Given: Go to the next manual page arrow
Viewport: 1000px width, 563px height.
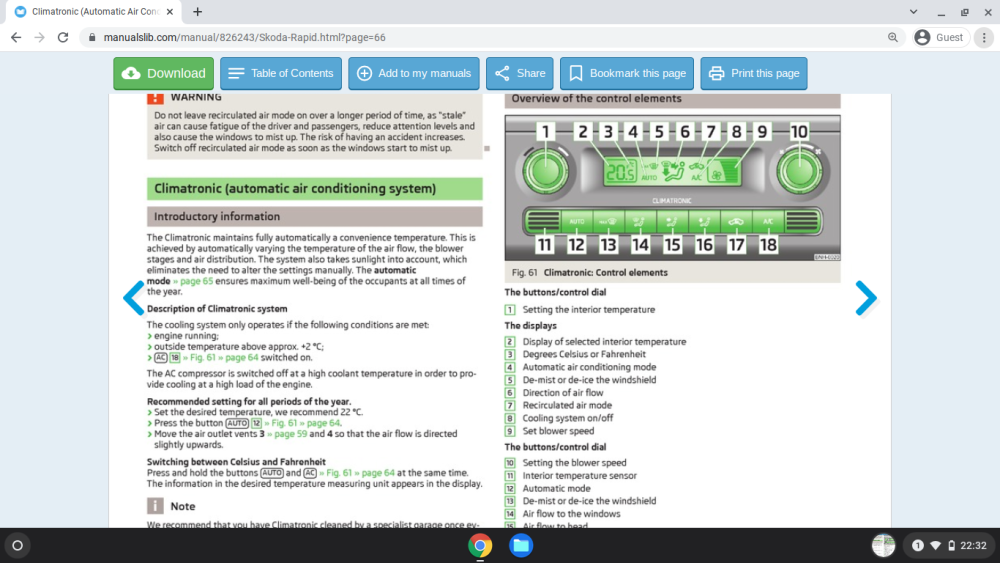Looking at the screenshot, I should pos(865,298).
